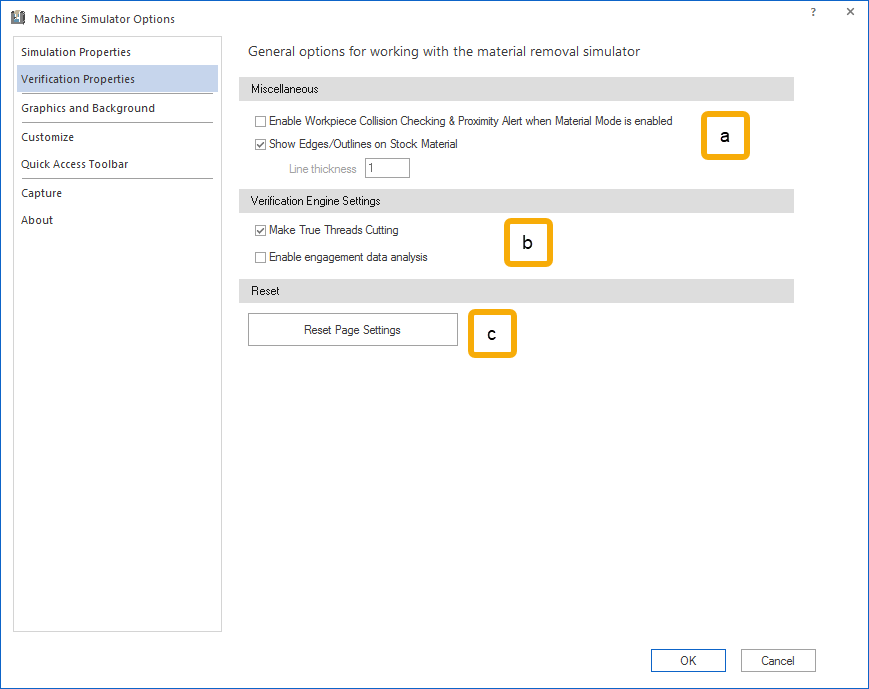Open the Simulation Properties page

[76, 52]
